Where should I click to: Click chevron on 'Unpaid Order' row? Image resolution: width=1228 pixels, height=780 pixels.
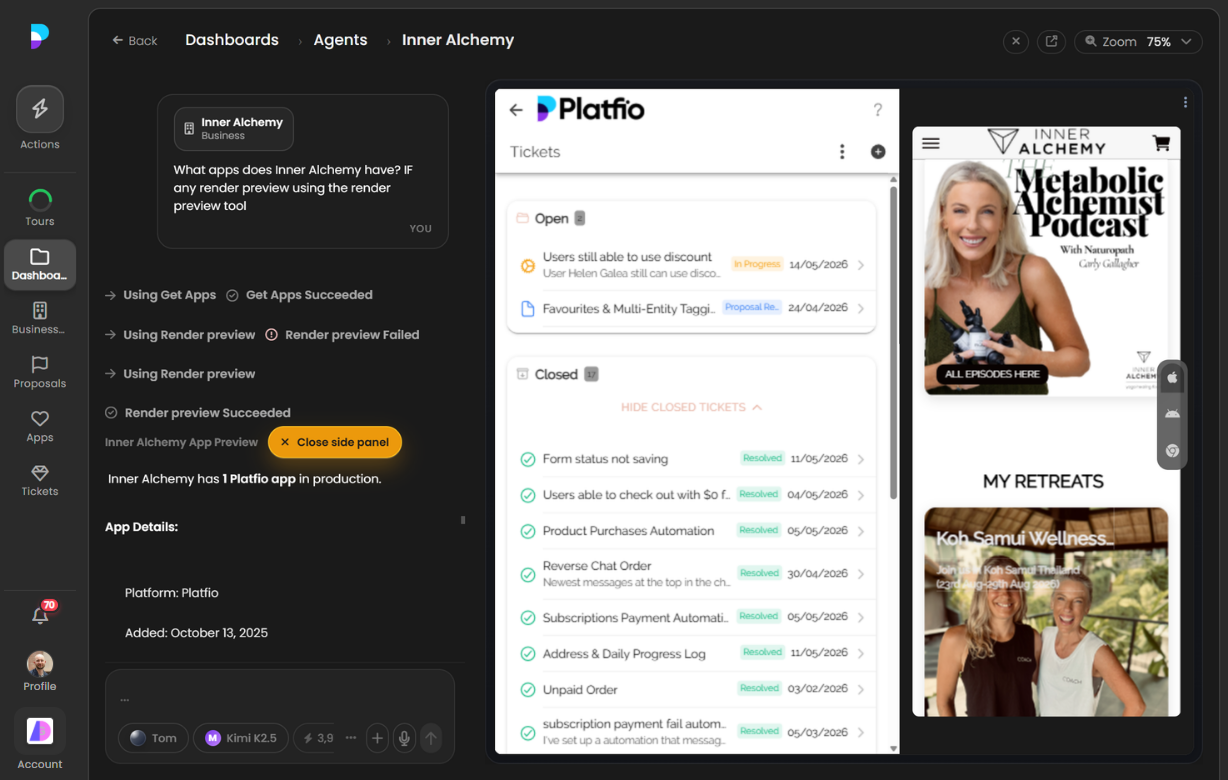pyautogui.click(x=861, y=689)
